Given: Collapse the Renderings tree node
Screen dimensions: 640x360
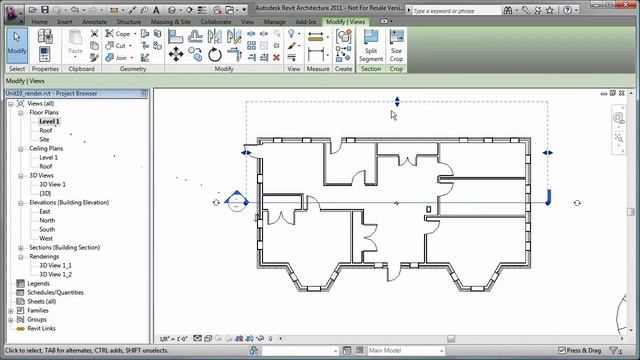Looking at the screenshot, I should tap(20, 257).
